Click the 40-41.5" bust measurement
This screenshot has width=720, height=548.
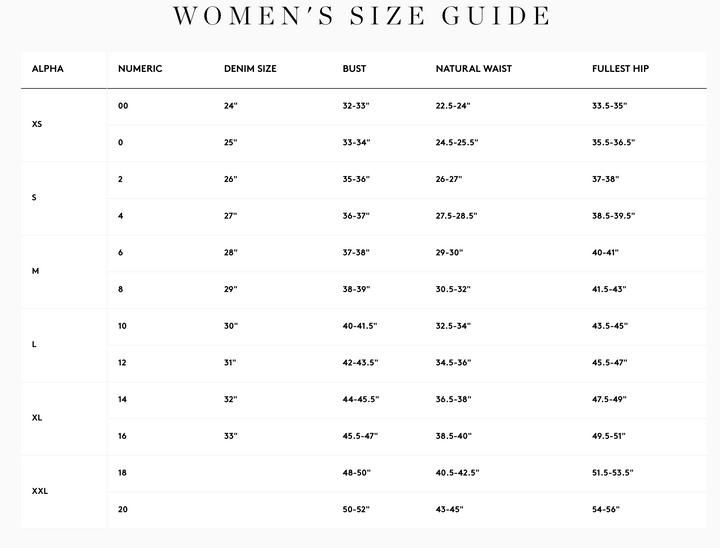[x=360, y=326]
